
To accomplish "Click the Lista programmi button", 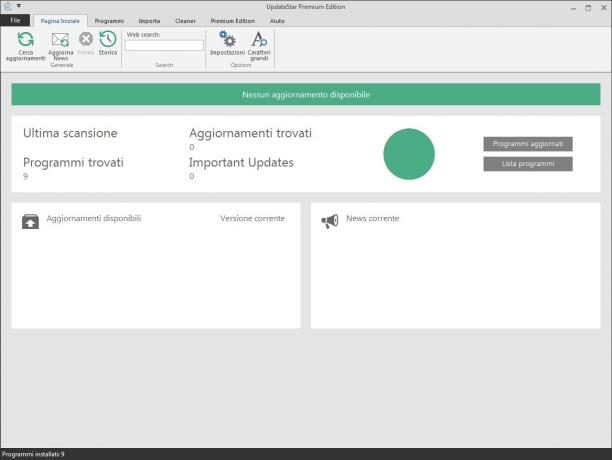I will pos(528,164).
